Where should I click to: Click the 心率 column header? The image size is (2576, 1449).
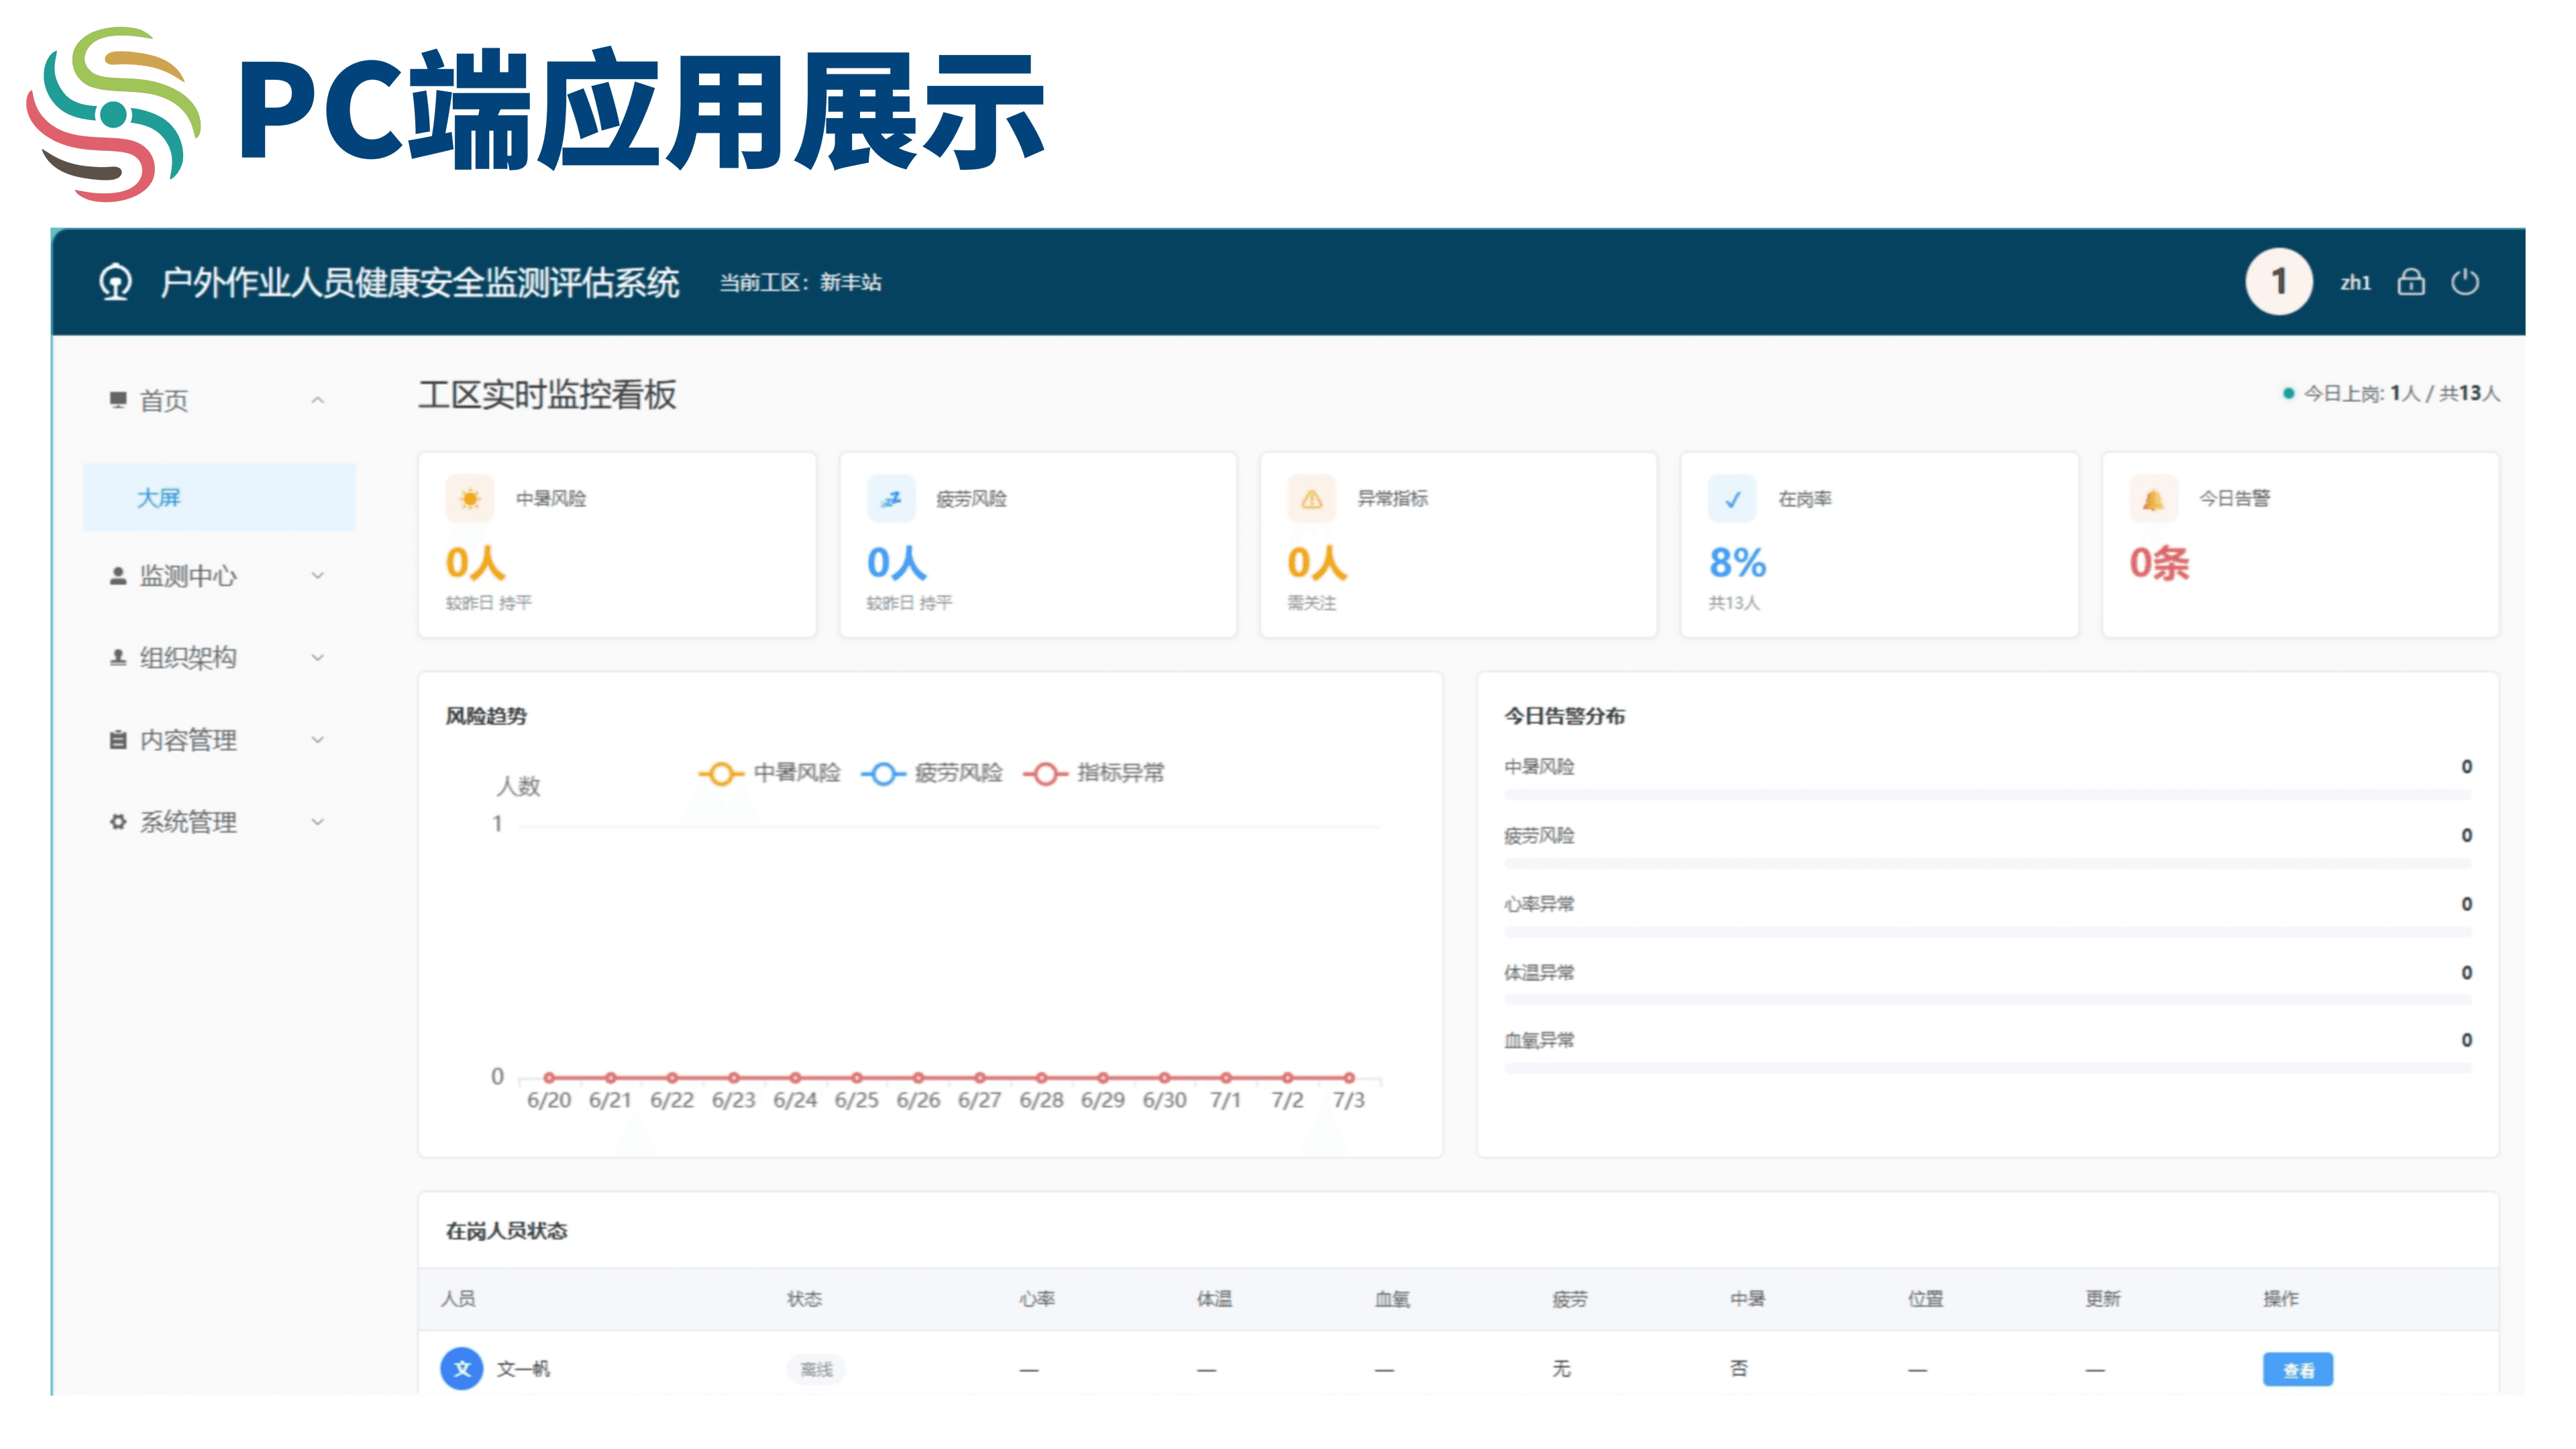(1037, 1299)
